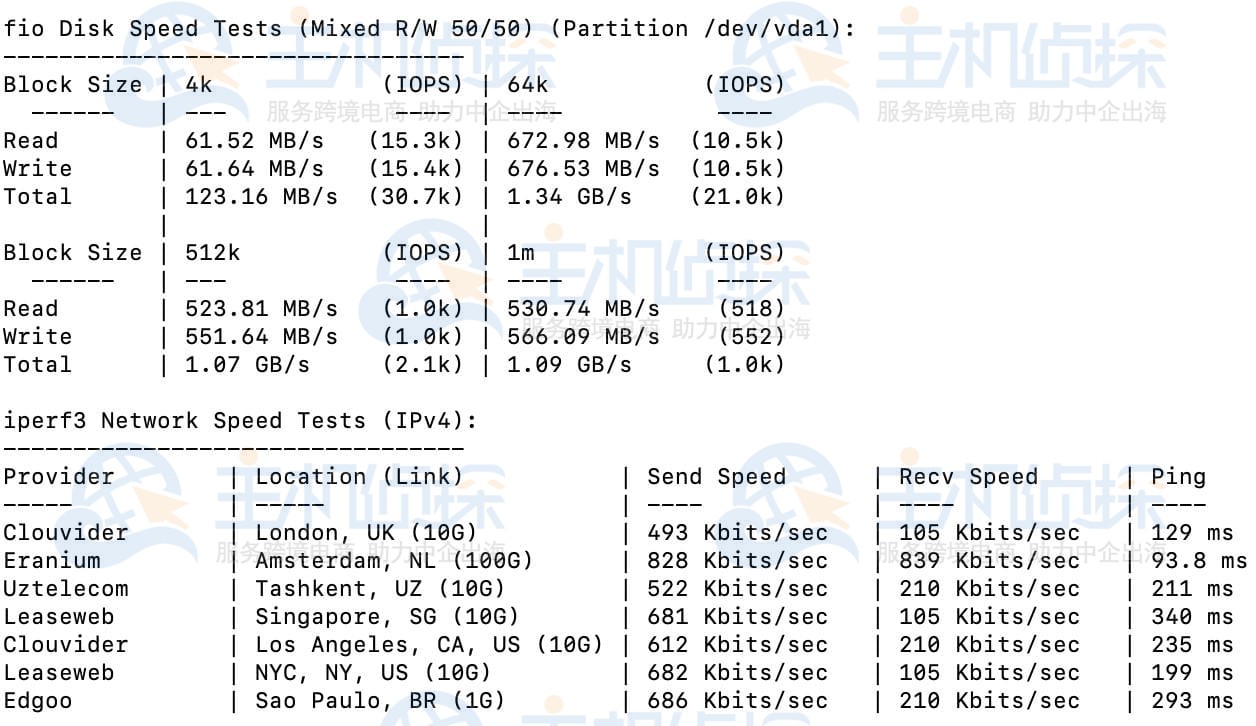Select the Uztelecom provider name
Screen dimensions: 1256x726
(65, 589)
